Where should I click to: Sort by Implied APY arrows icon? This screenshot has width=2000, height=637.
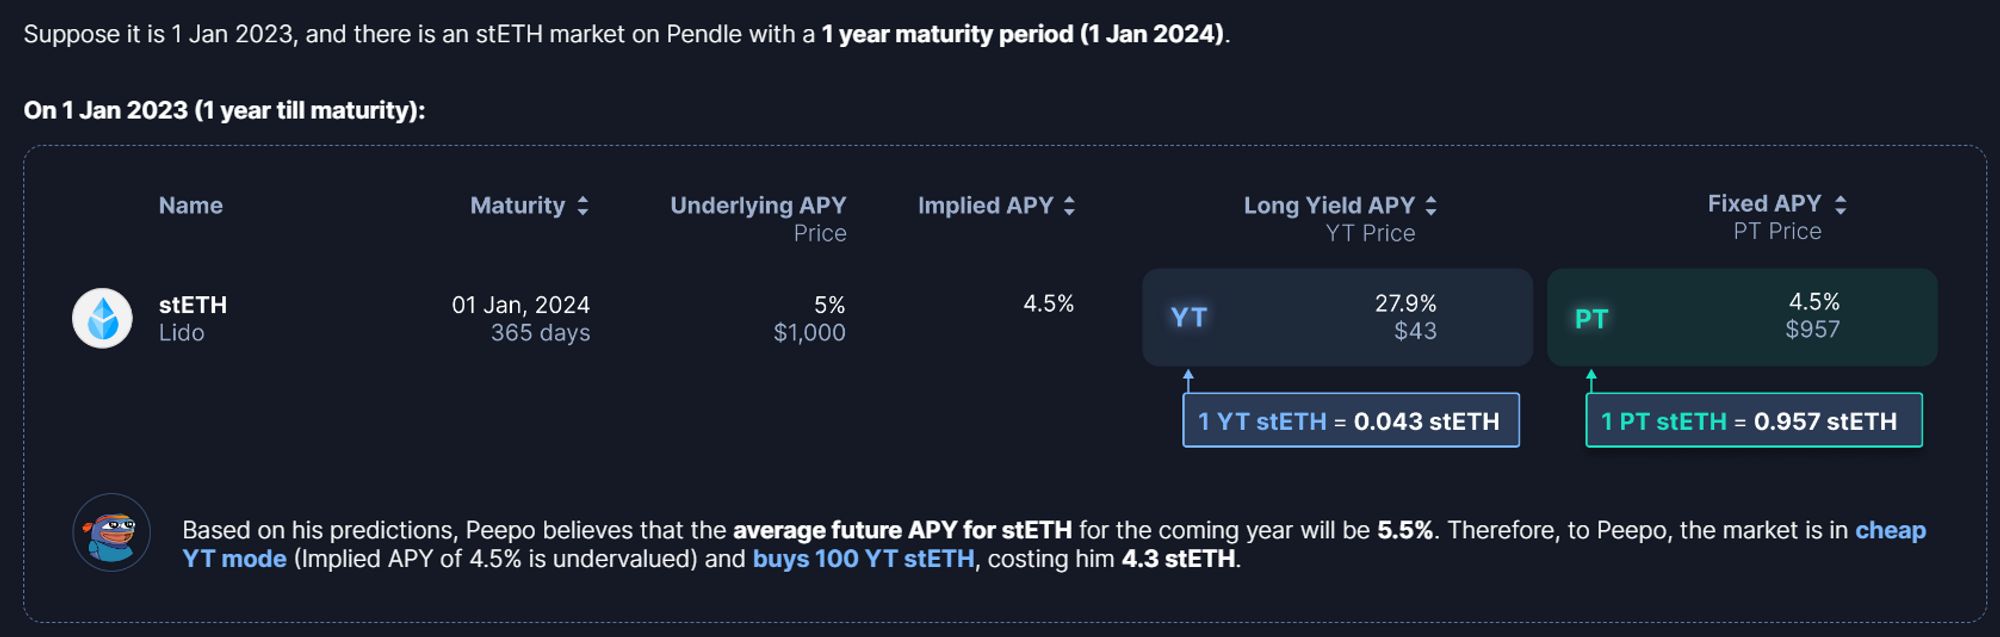click(x=1069, y=206)
